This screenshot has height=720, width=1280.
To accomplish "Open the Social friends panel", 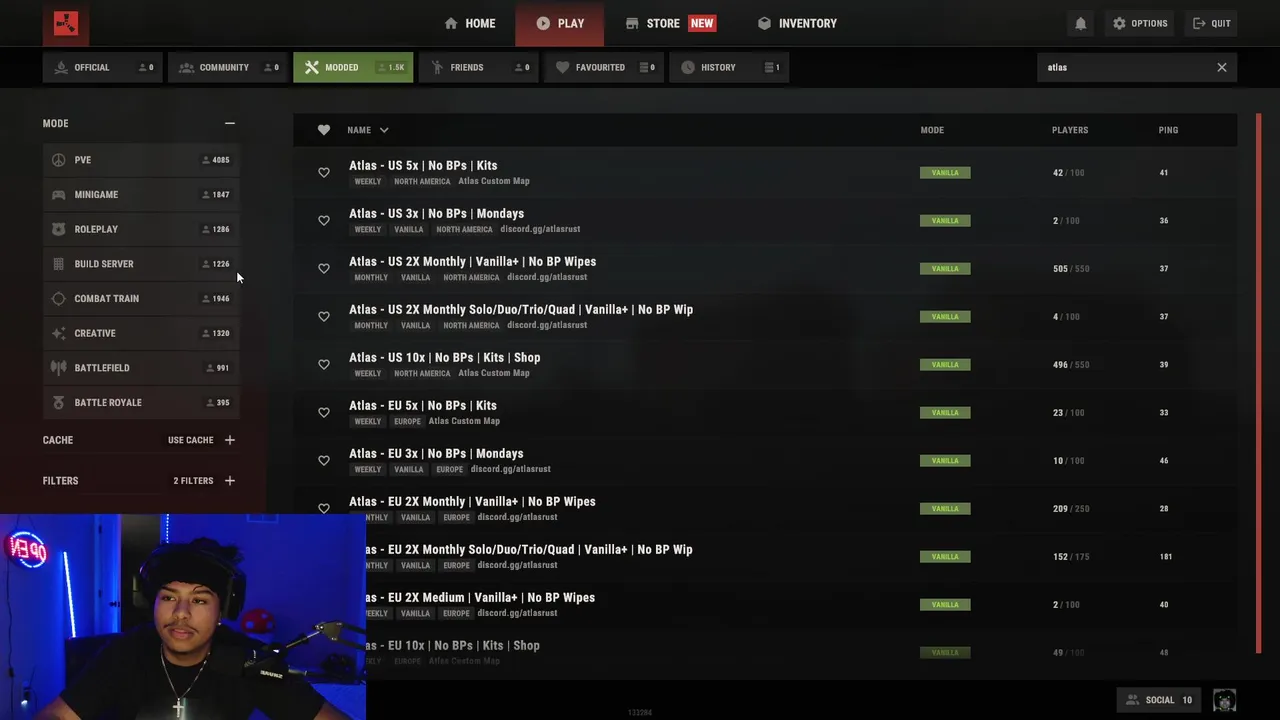I will coord(1159,700).
